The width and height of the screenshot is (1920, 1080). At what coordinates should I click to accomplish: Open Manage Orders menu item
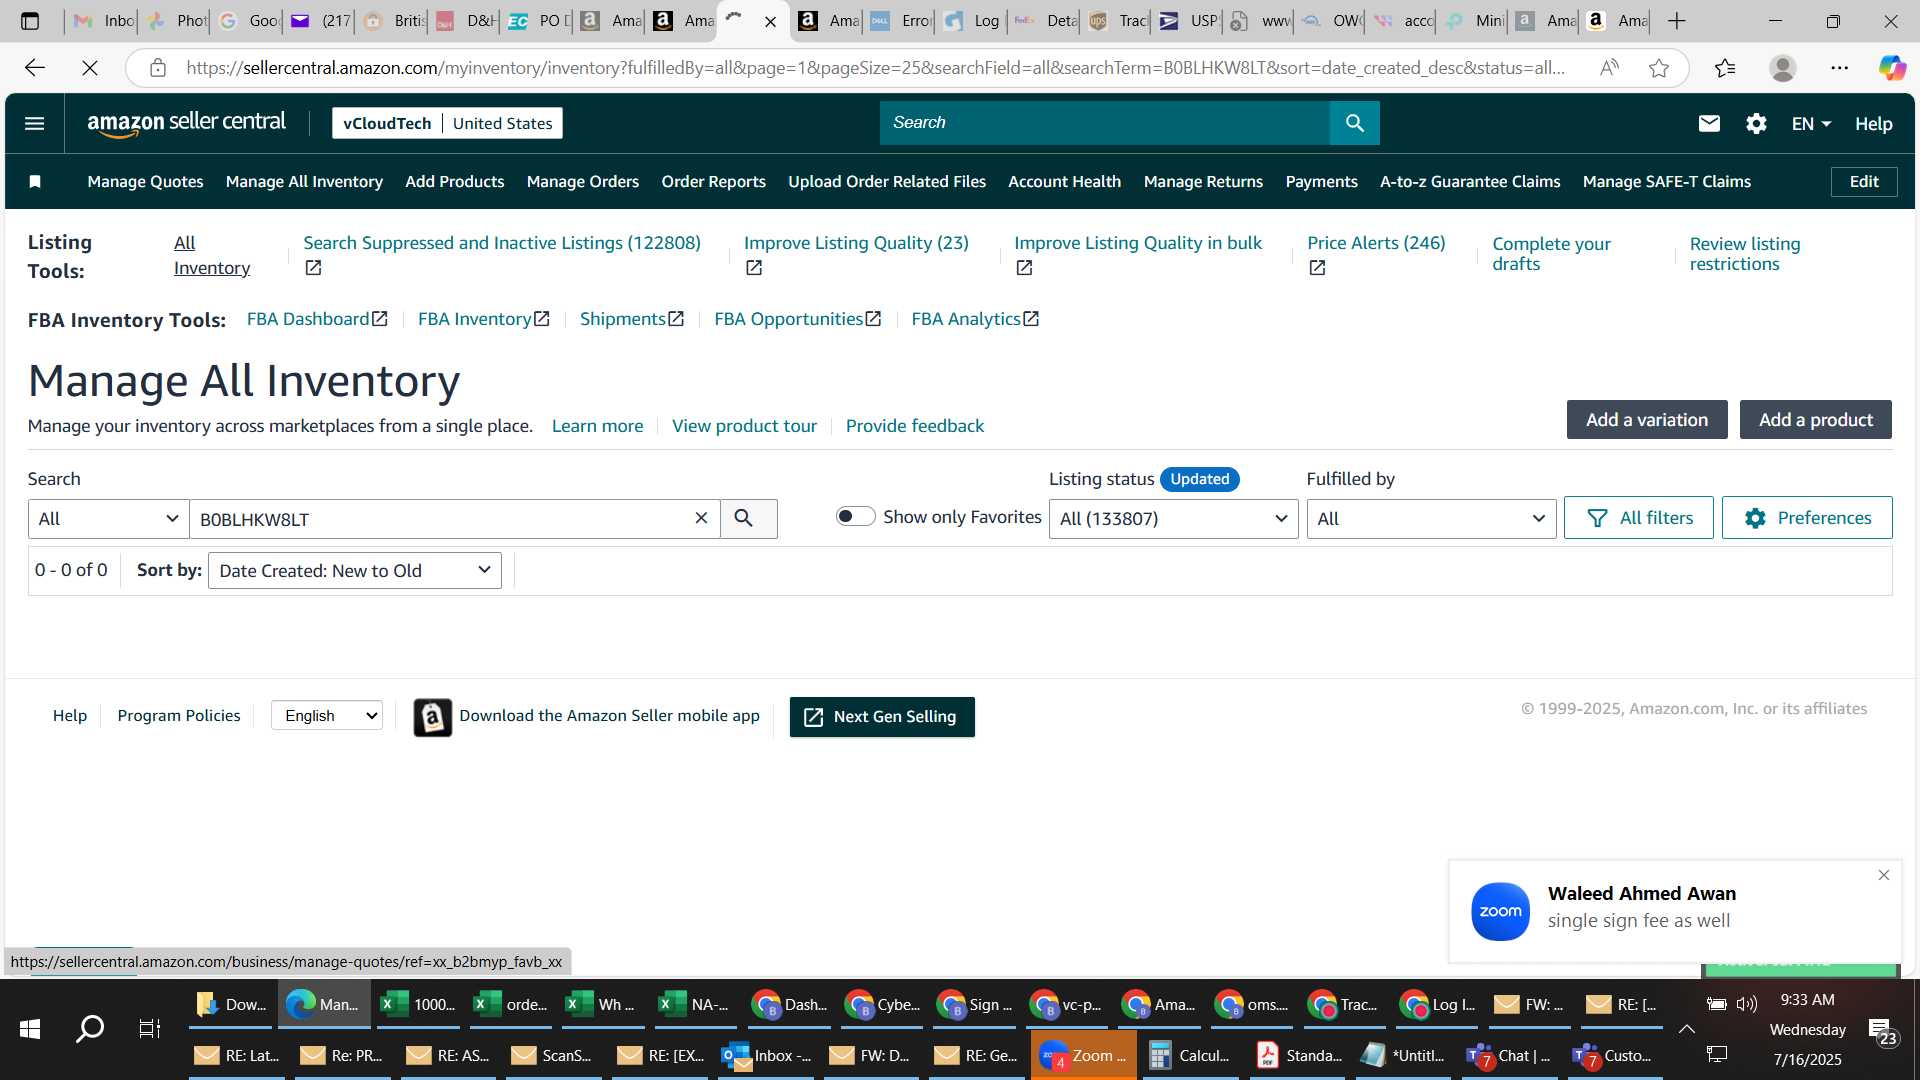[x=582, y=181]
